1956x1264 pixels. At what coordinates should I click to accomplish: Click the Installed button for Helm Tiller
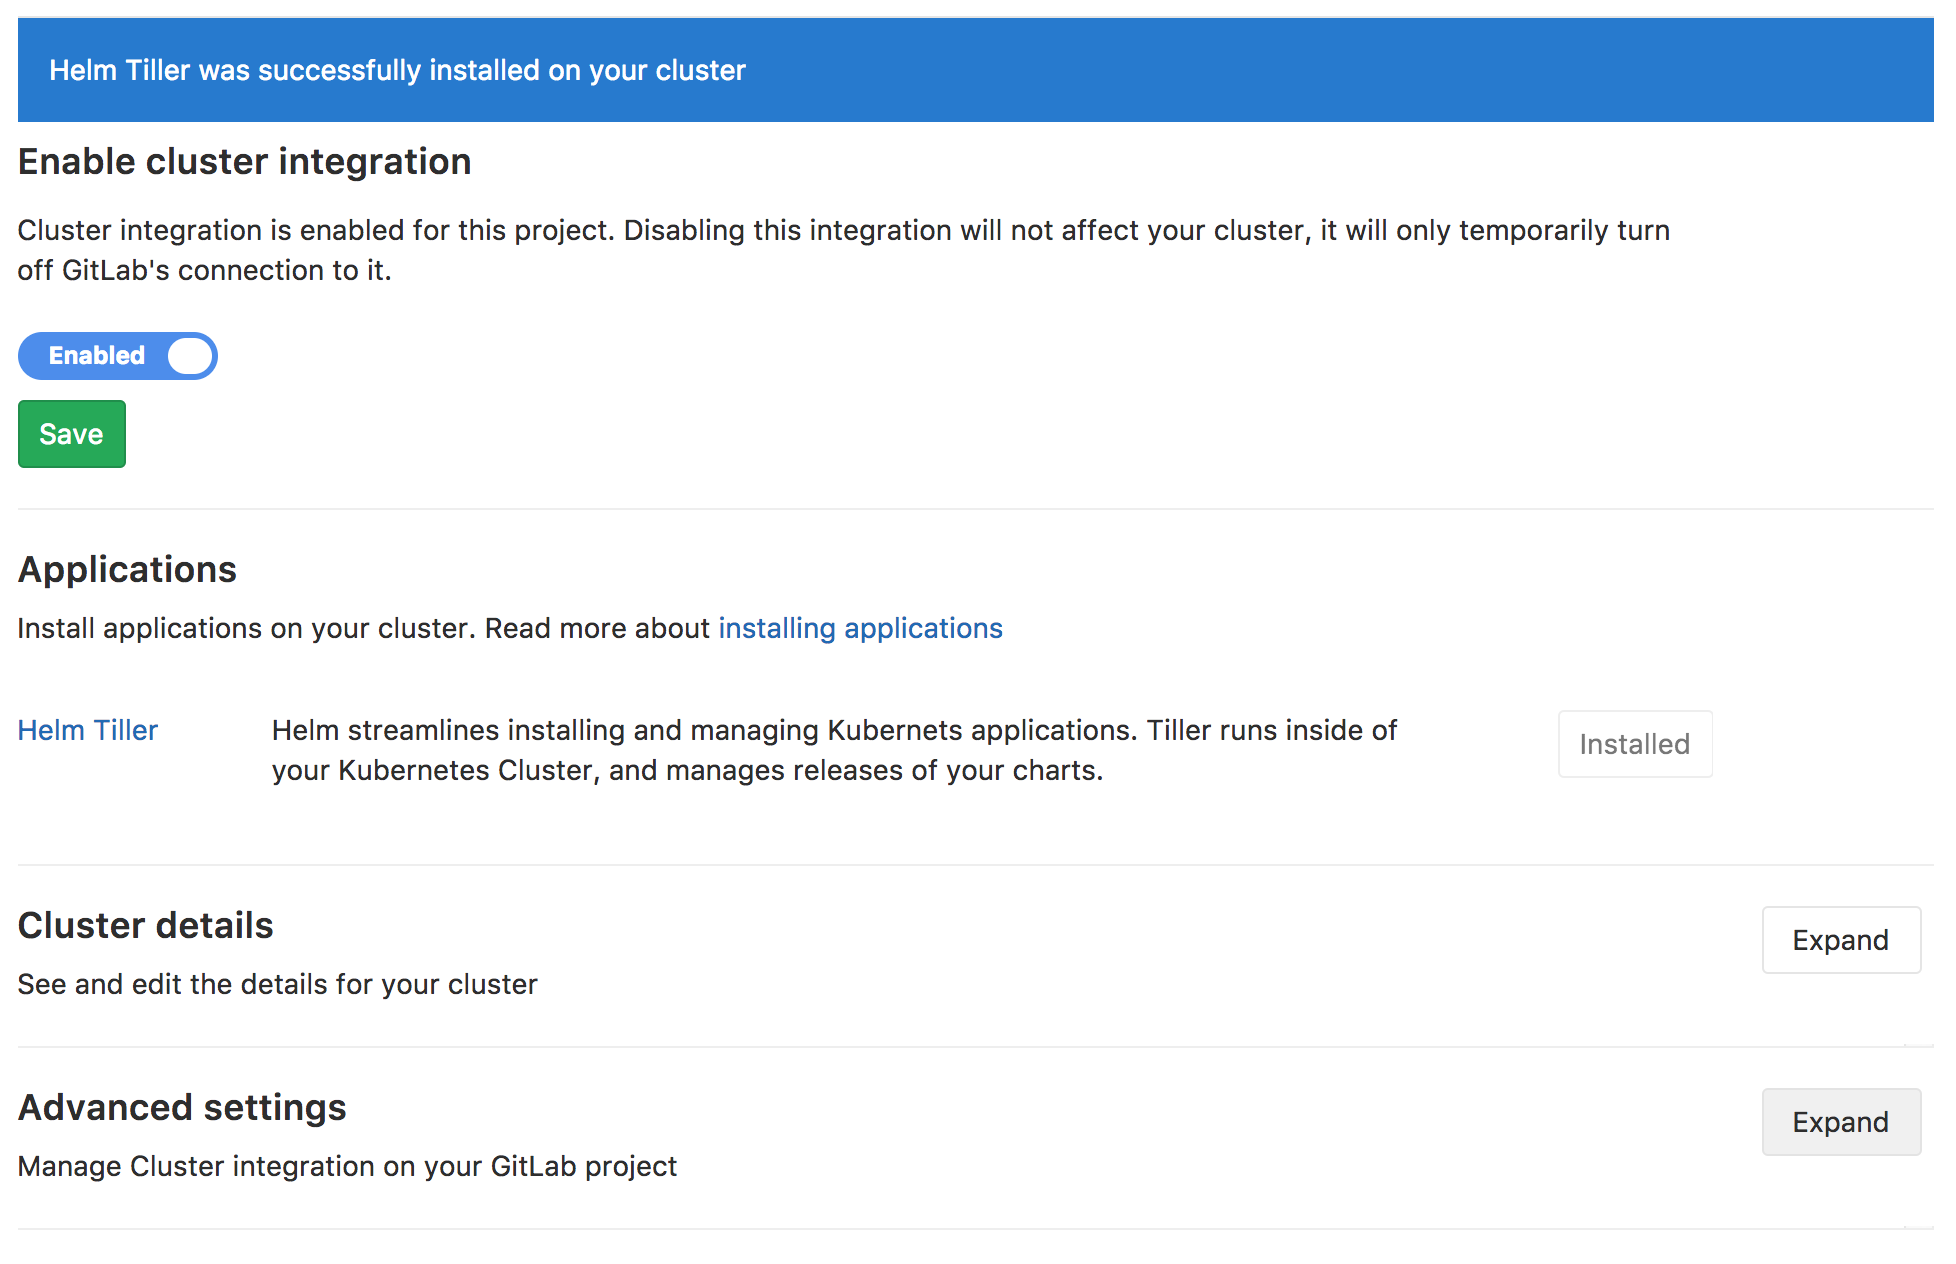(x=1634, y=744)
